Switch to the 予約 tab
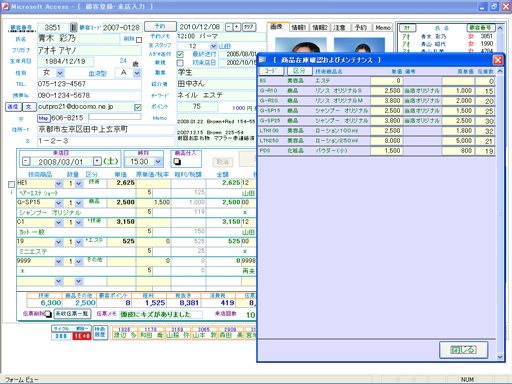The height and width of the screenshot is (384, 512). (x=361, y=28)
